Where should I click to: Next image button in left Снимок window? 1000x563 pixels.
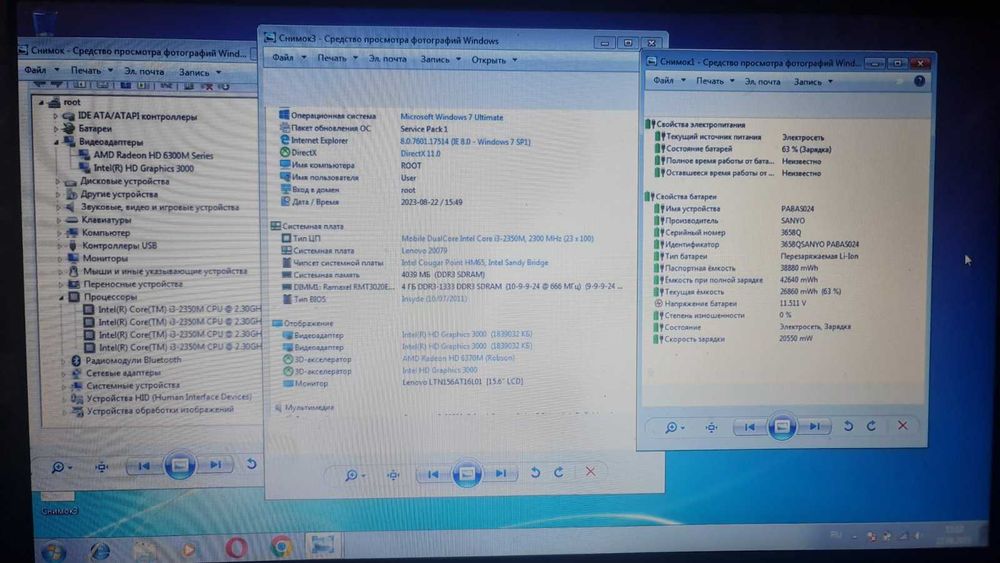(216, 465)
